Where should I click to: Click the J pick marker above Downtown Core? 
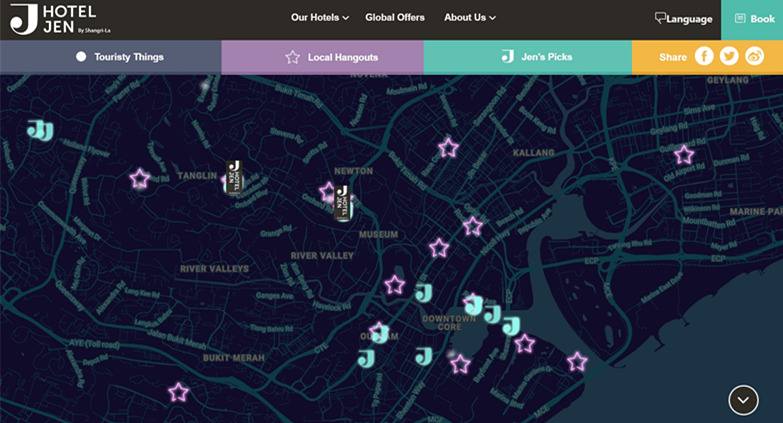[423, 293]
